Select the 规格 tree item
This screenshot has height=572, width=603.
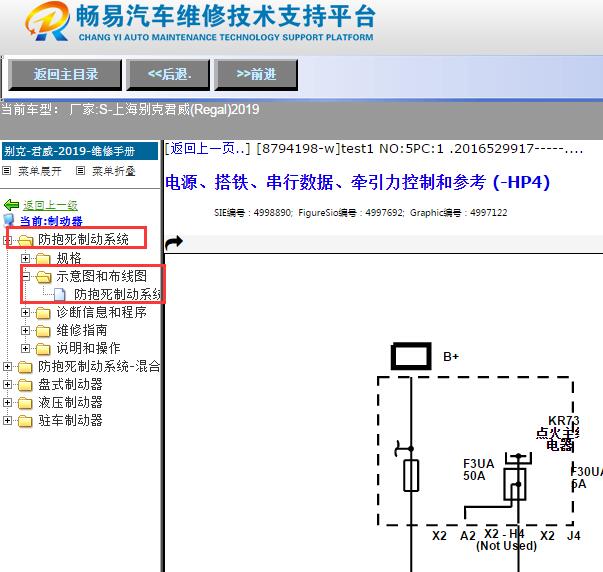coord(69,258)
